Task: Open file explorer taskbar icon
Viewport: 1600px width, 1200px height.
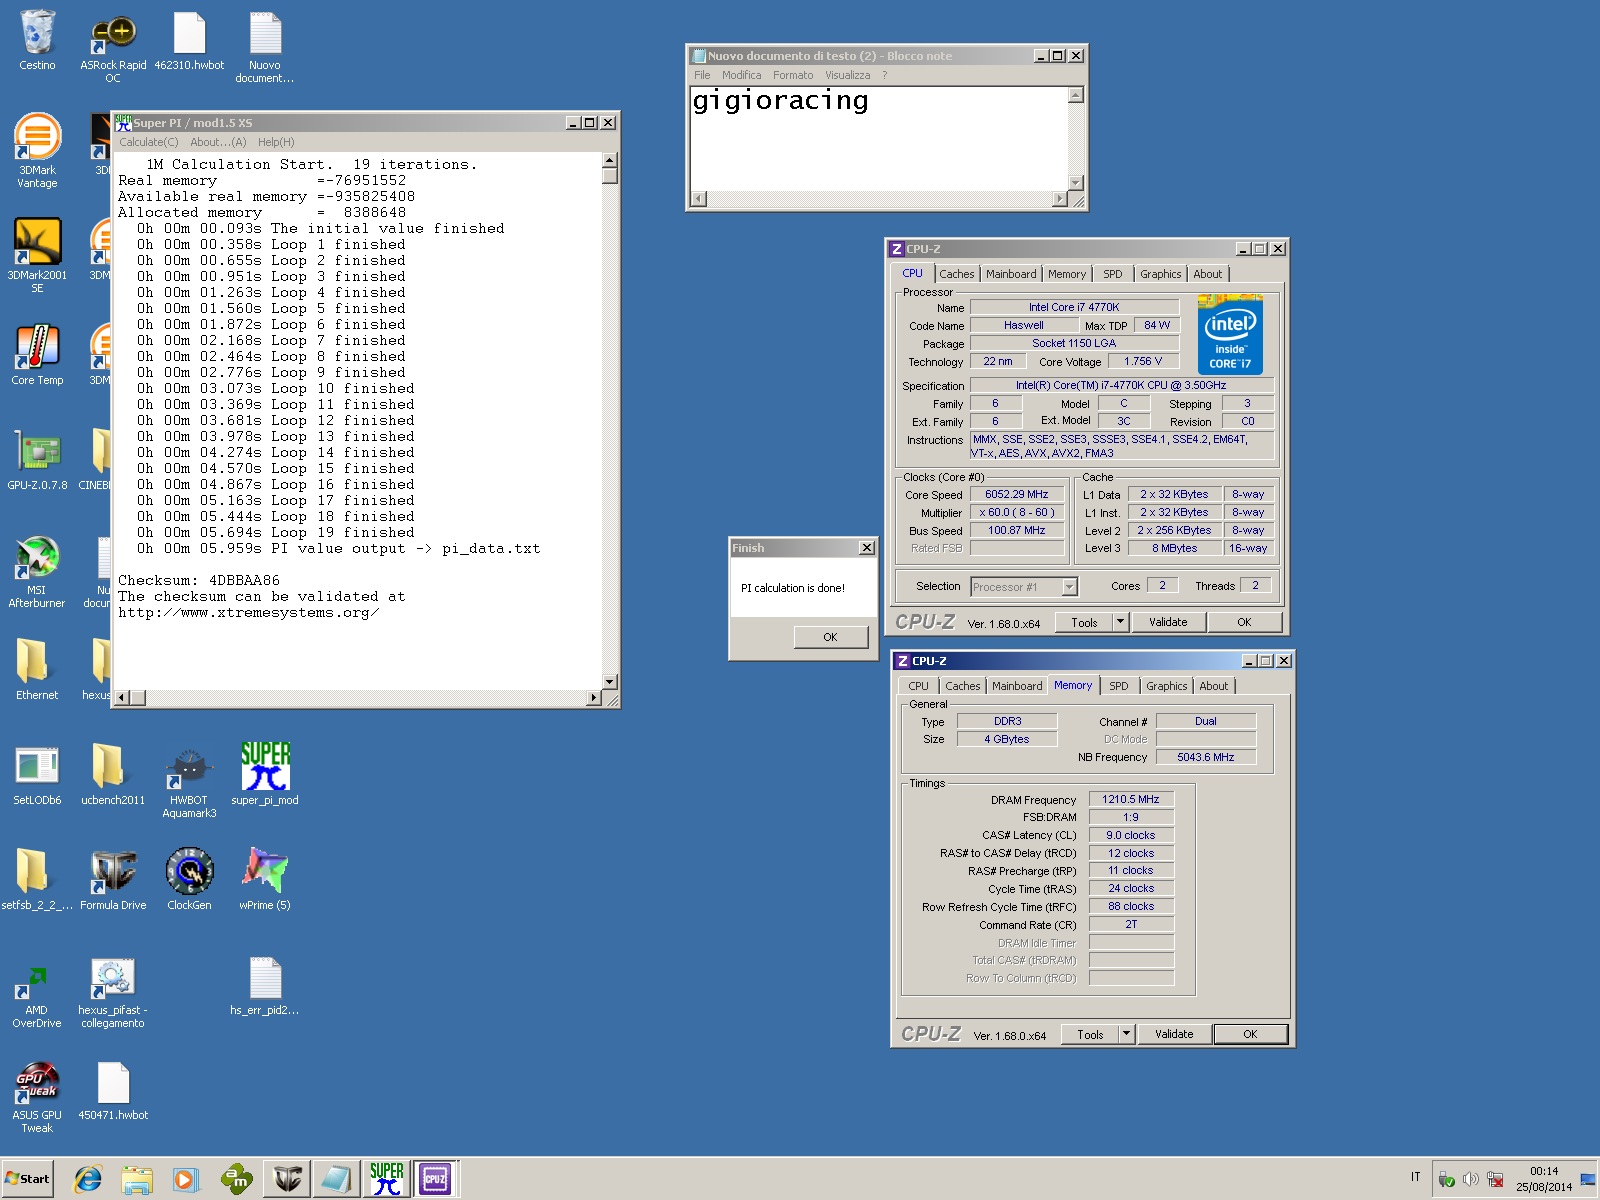Action: pos(137,1180)
